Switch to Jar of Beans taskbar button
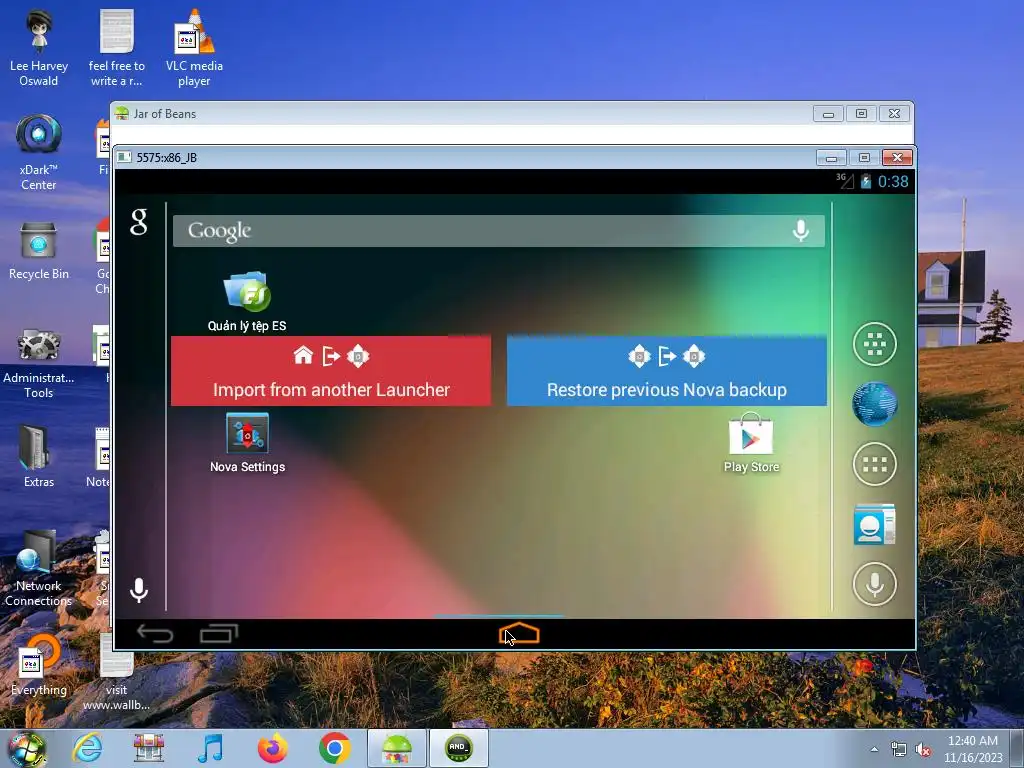 [397, 748]
